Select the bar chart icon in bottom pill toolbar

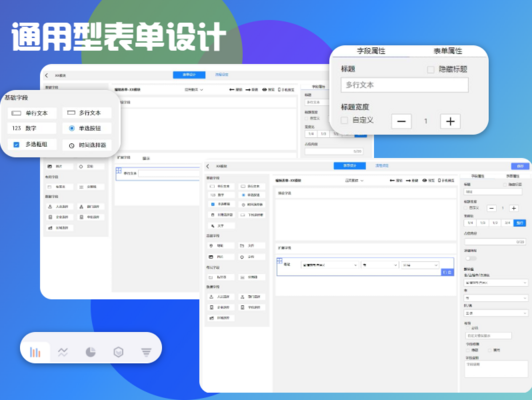pos(35,352)
